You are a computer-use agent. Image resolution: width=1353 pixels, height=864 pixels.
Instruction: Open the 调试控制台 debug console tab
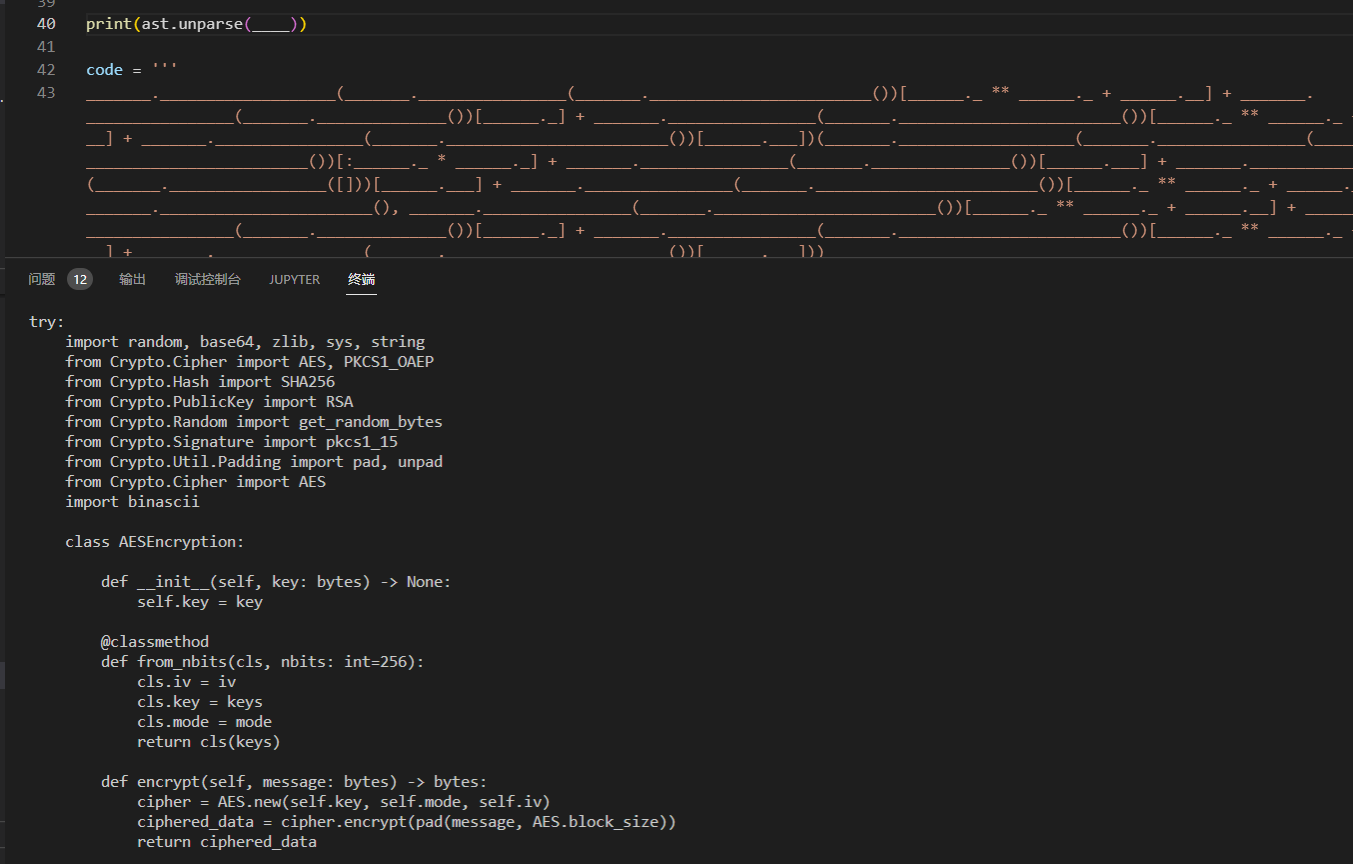[207, 280]
